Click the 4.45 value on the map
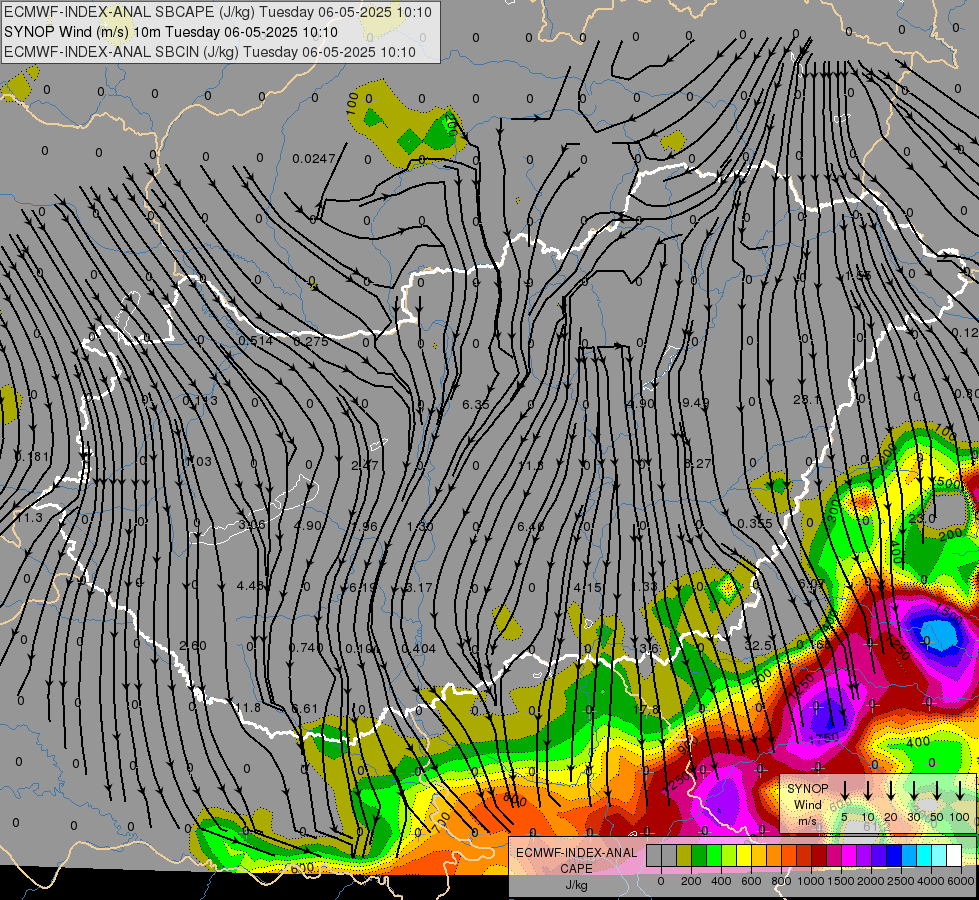Screen dimensions: 979x900 pos(250,586)
